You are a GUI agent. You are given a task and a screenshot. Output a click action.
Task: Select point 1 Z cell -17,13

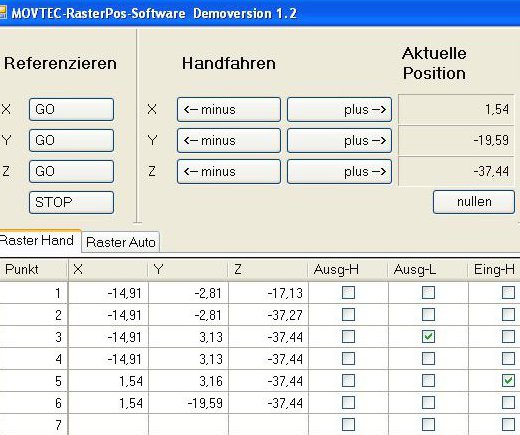[x=268, y=293]
